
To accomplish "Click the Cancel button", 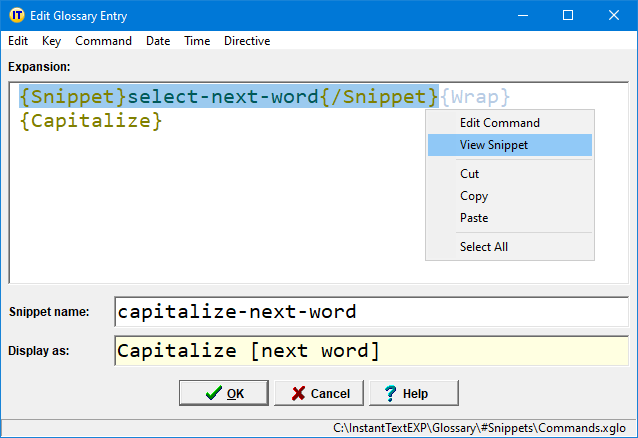I will pyautogui.click(x=319, y=393).
